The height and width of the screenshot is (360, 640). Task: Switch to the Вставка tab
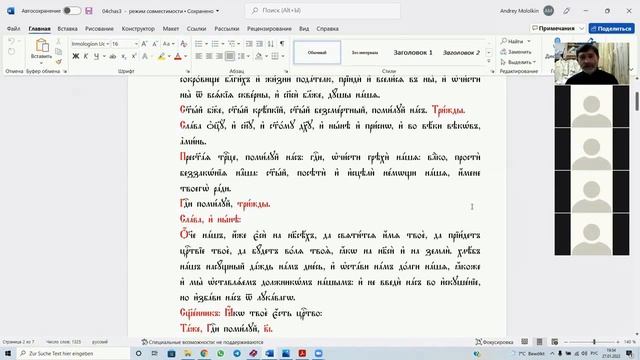point(67,29)
